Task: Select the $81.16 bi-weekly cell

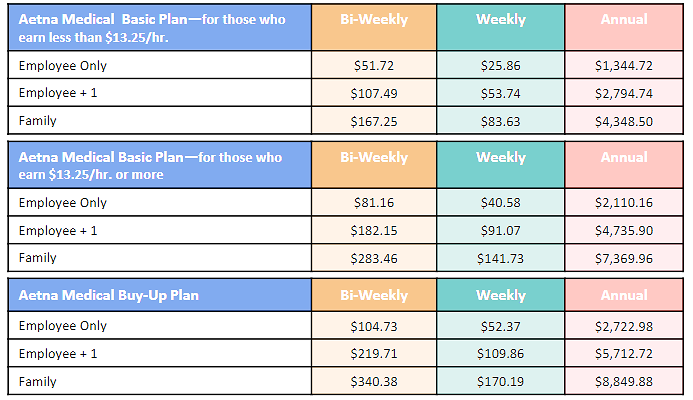Action: (374, 203)
